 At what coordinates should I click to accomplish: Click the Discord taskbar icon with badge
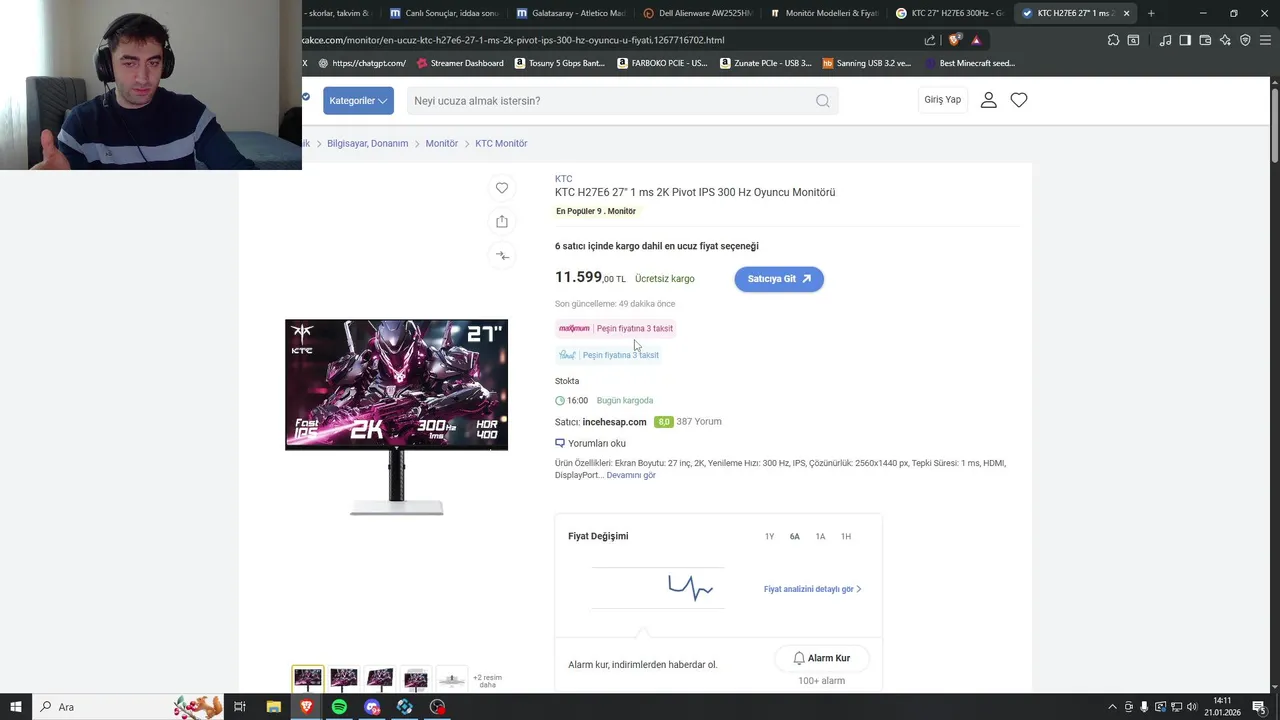(372, 707)
